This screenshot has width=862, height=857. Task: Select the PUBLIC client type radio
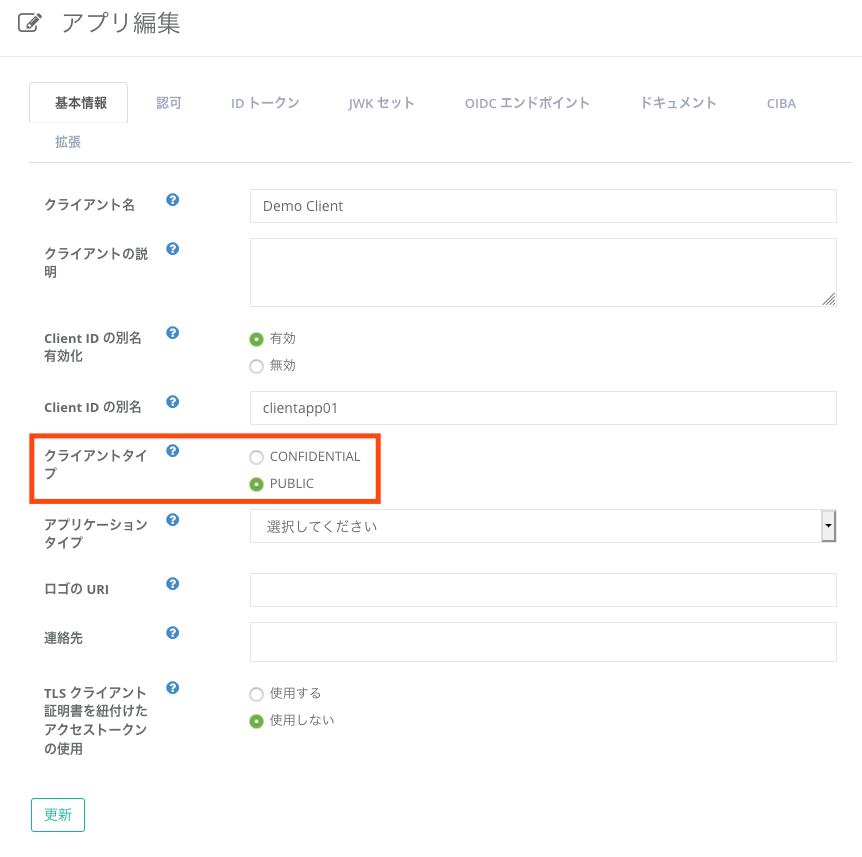point(257,484)
